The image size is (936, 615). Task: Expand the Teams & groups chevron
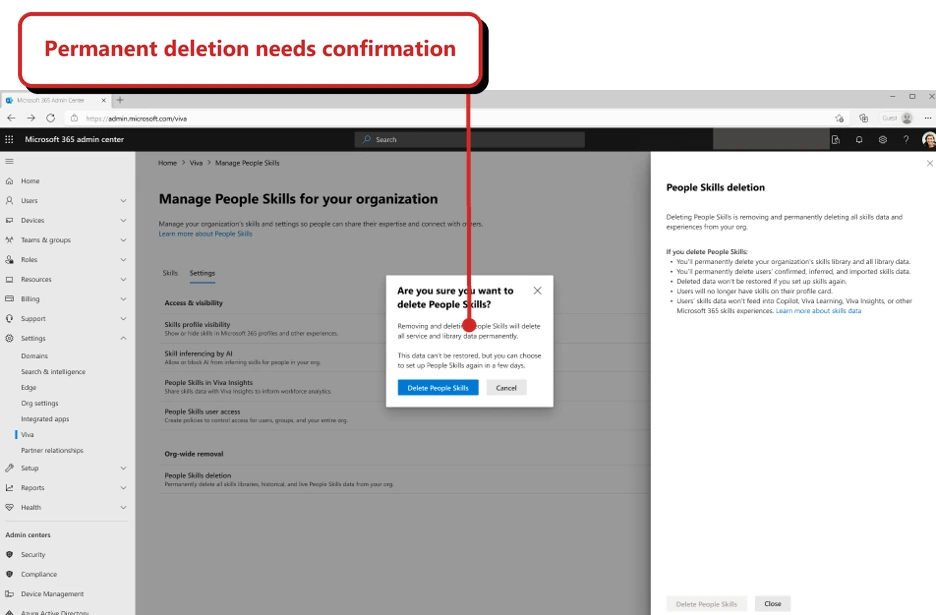point(123,240)
